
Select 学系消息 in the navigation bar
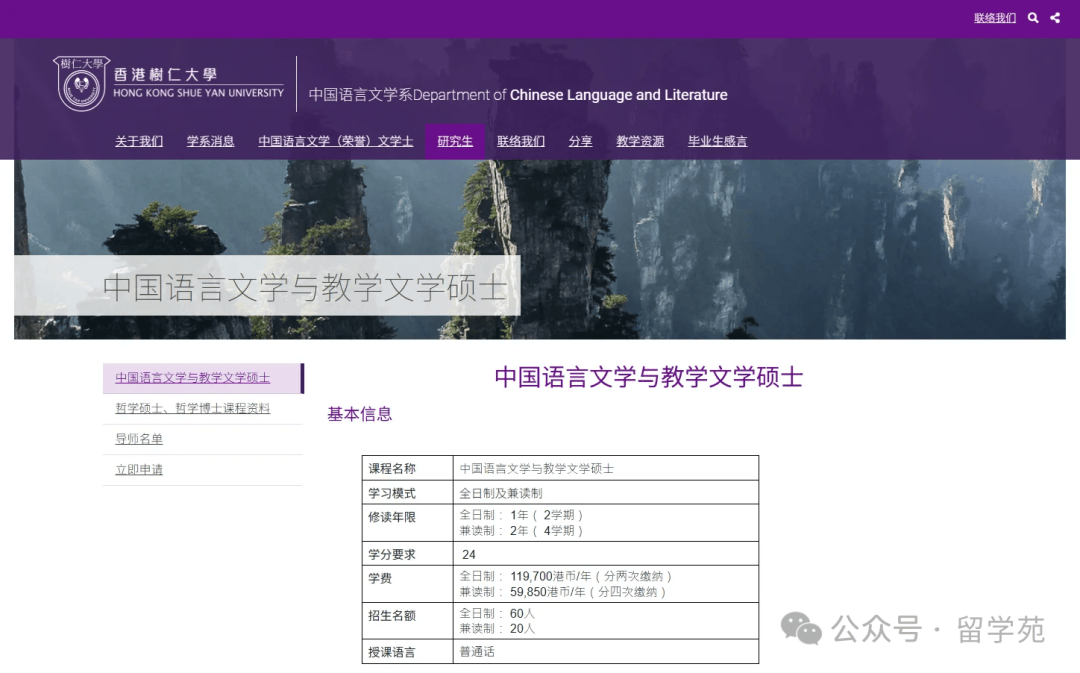[x=210, y=141]
